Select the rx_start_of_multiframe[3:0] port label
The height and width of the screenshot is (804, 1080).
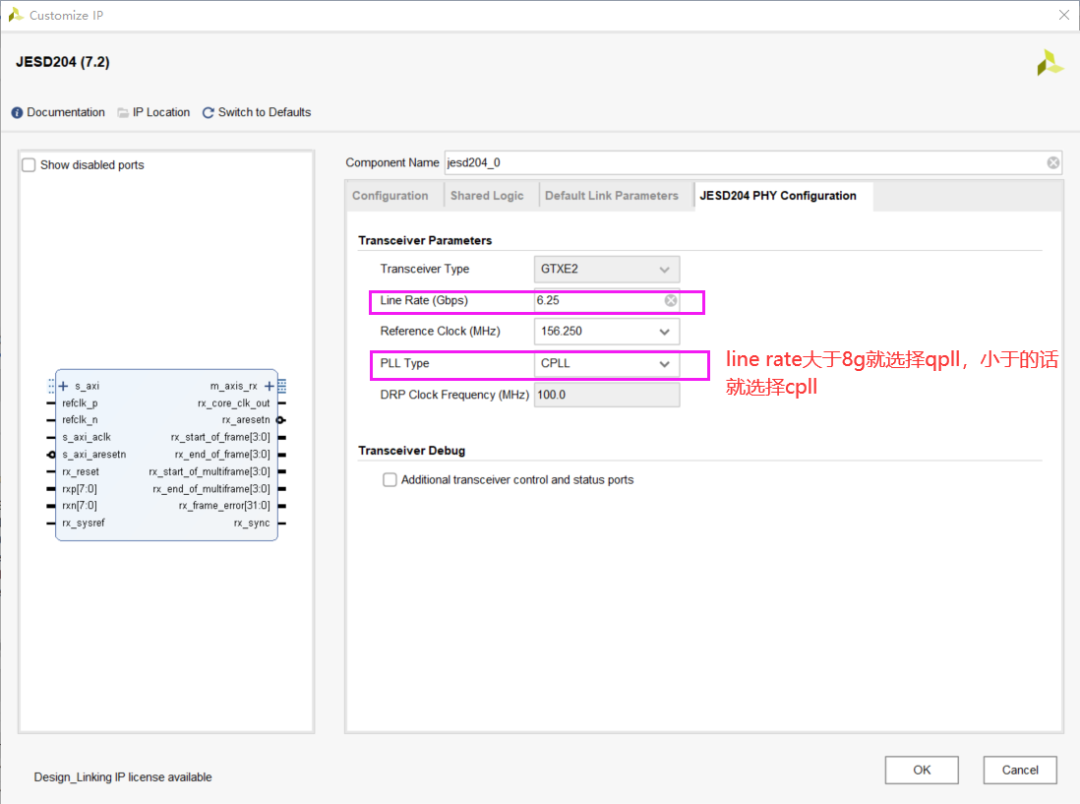[209, 471]
